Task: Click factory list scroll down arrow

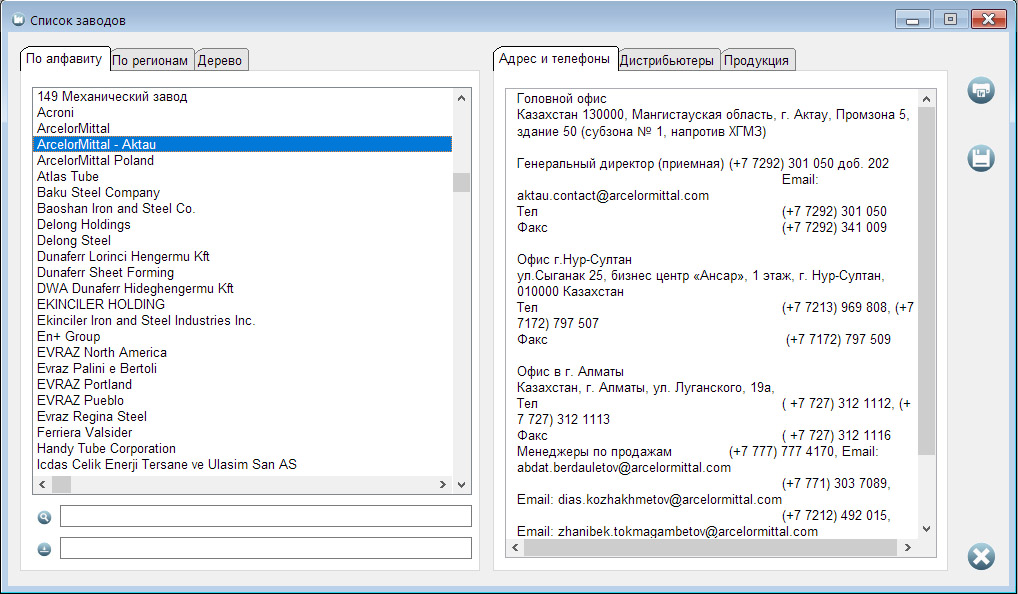Action: tap(462, 484)
